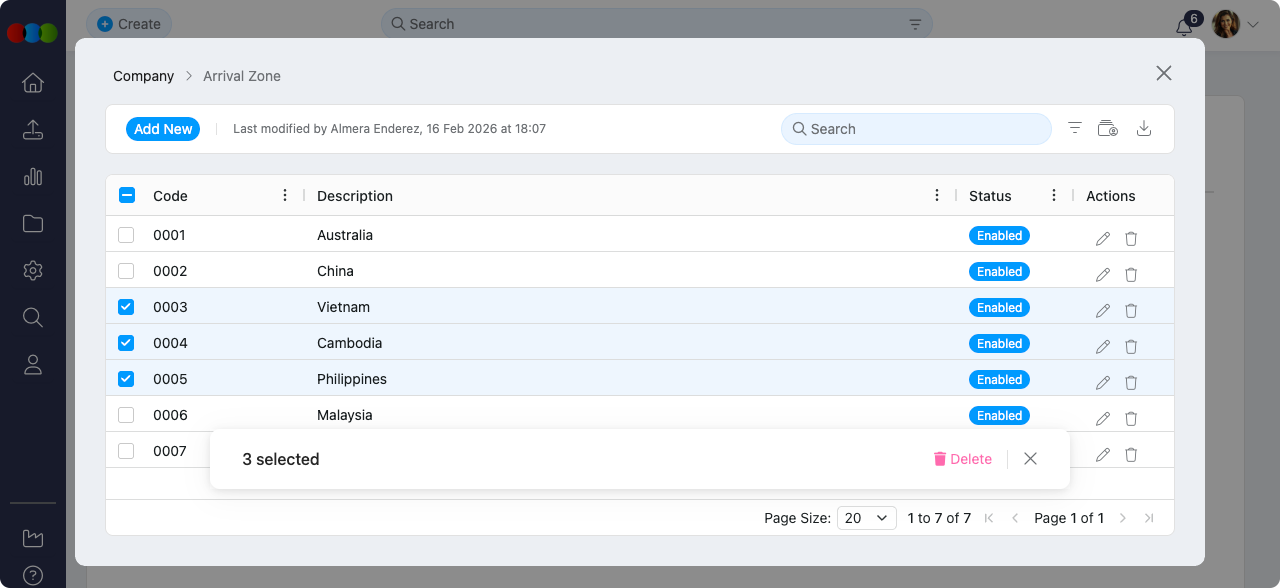Select the Malaysia row checkbox
Image resolution: width=1280 pixels, height=588 pixels.
pos(126,415)
